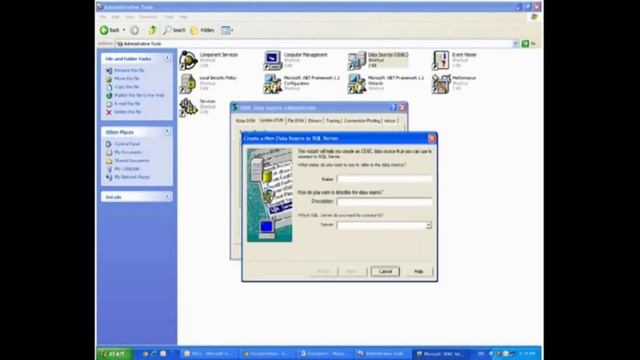Open the Server dropdown list
Viewport: 640px width, 360px height.
pyautogui.click(x=428, y=225)
